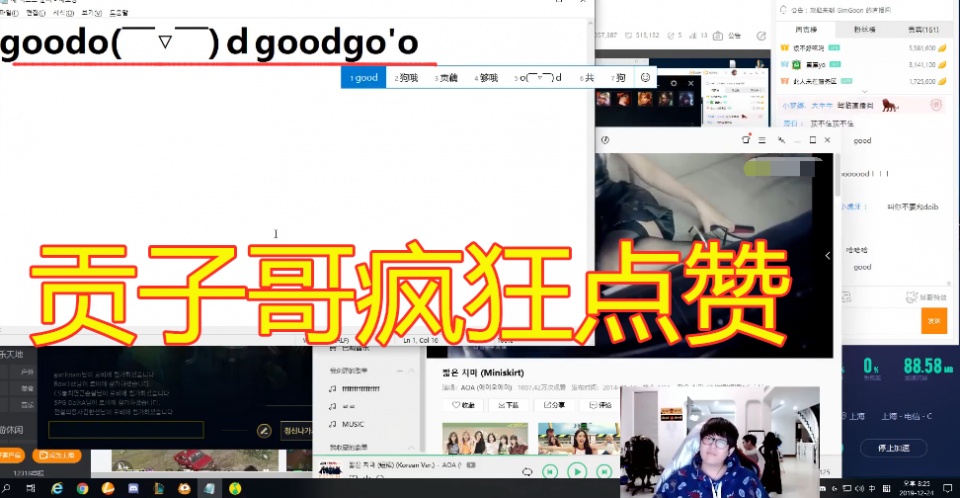This screenshot has width=960, height=498.
Task: Collapse the favorited playlists section
Action: [411, 448]
